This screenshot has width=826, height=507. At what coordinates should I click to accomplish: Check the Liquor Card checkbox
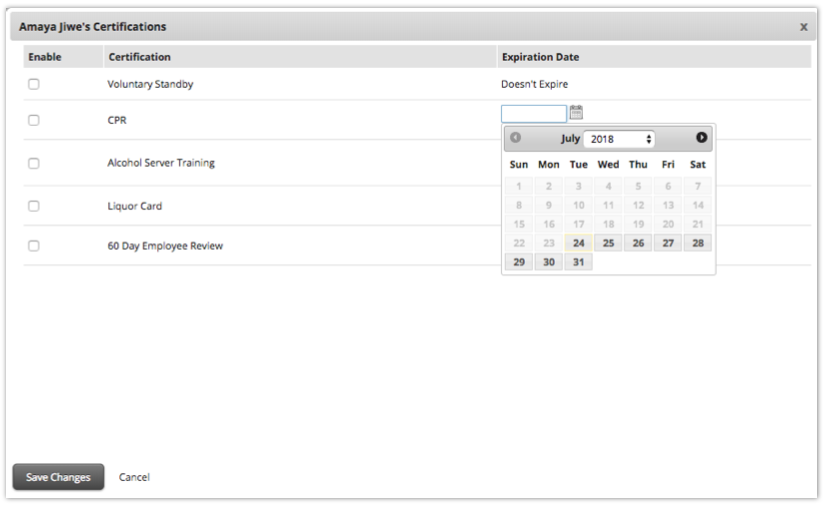coord(34,206)
